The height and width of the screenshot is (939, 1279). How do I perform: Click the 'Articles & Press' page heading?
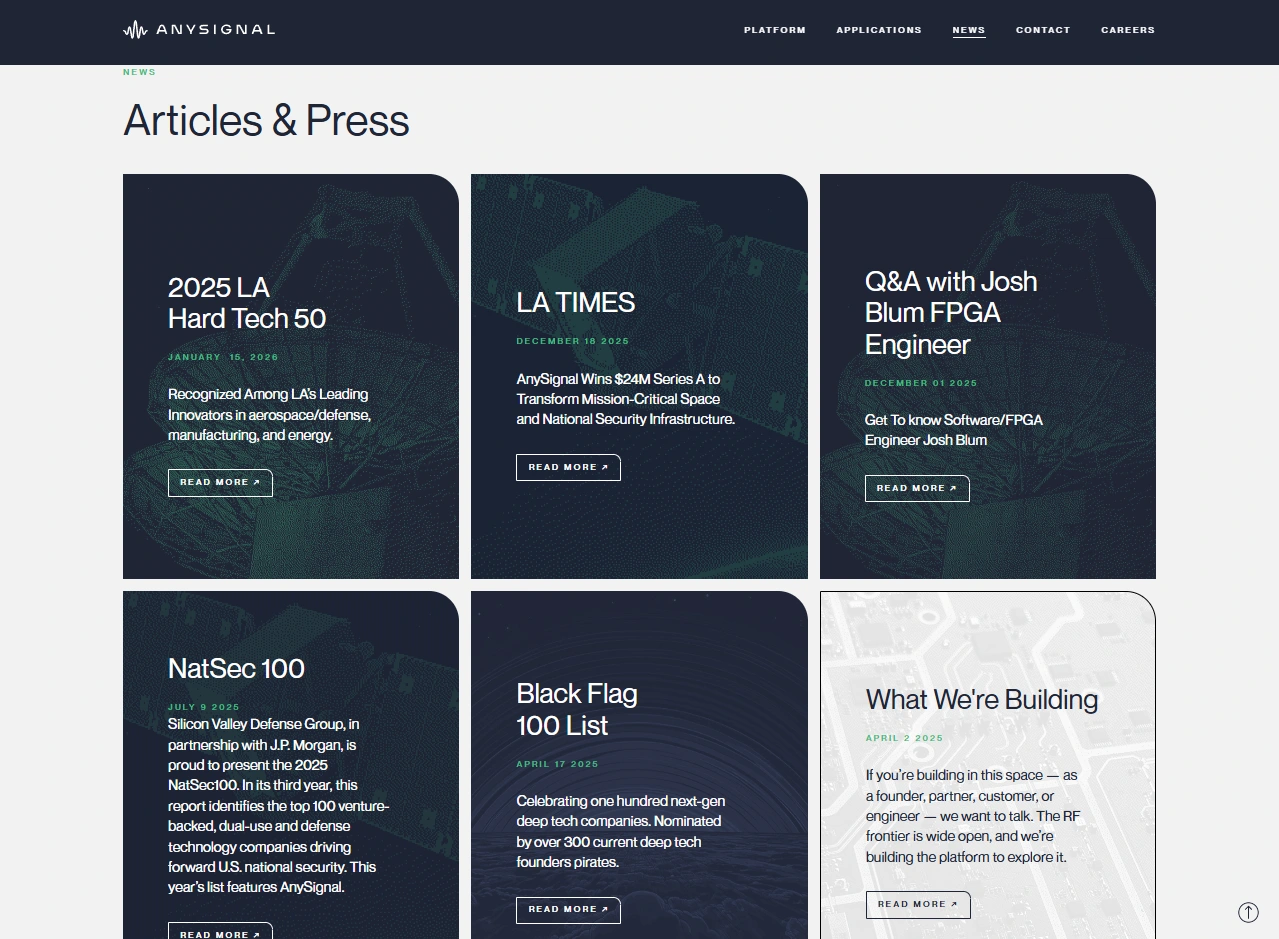coord(266,120)
